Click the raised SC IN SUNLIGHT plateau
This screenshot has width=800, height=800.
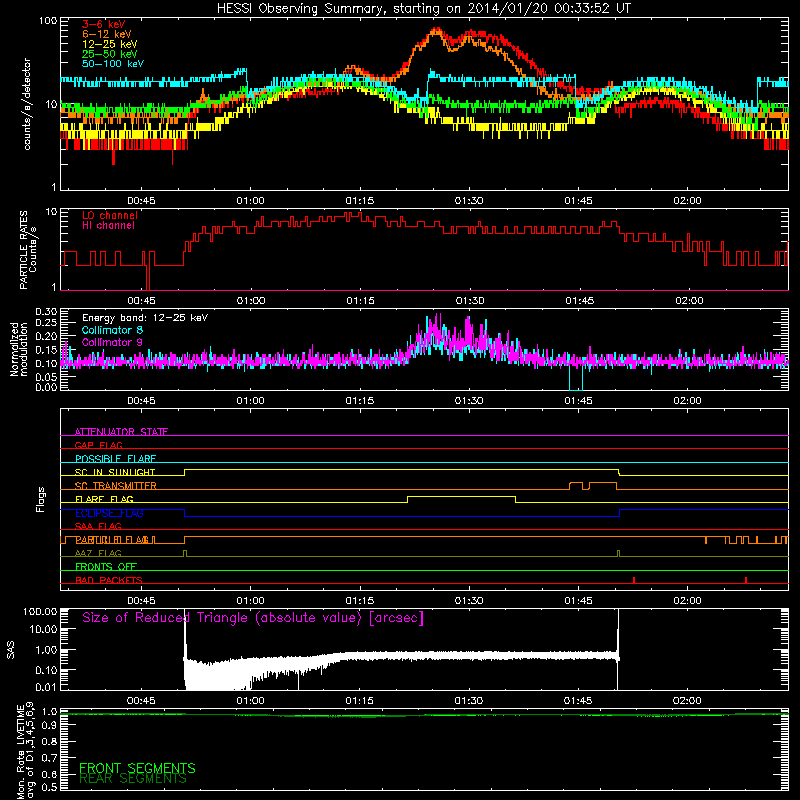(402, 469)
